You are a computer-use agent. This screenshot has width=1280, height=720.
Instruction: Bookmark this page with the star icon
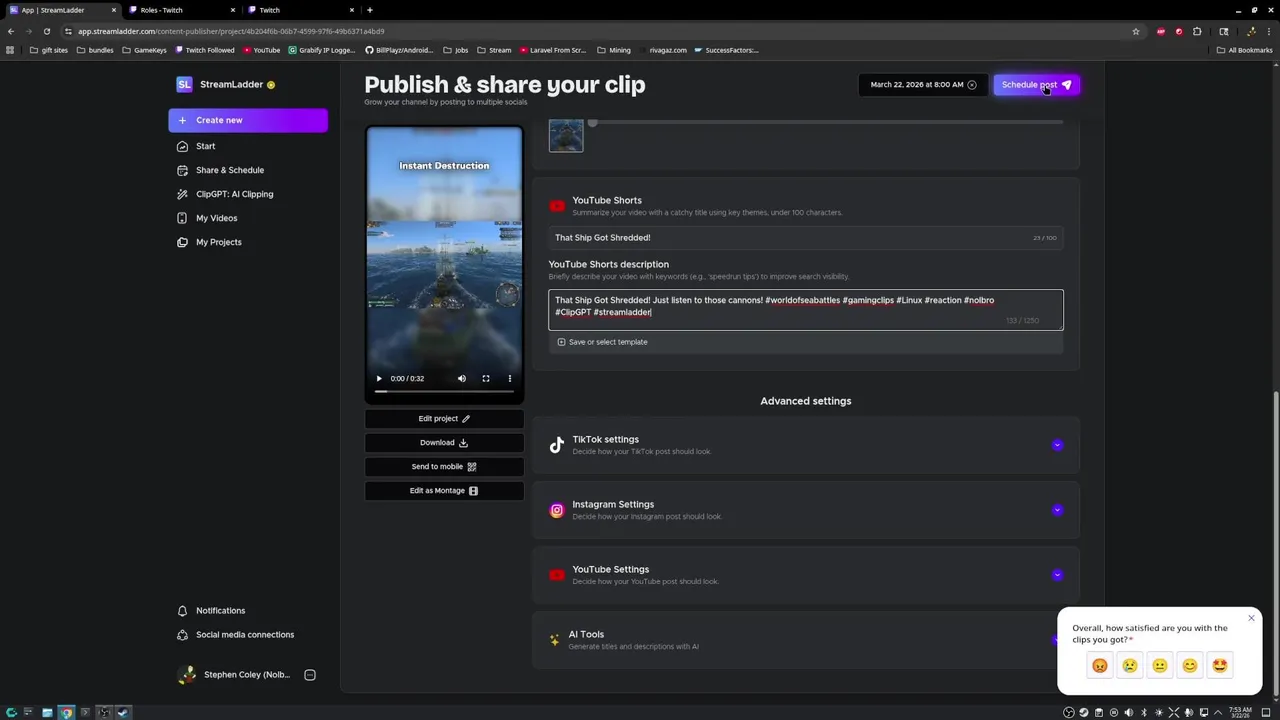click(1136, 31)
